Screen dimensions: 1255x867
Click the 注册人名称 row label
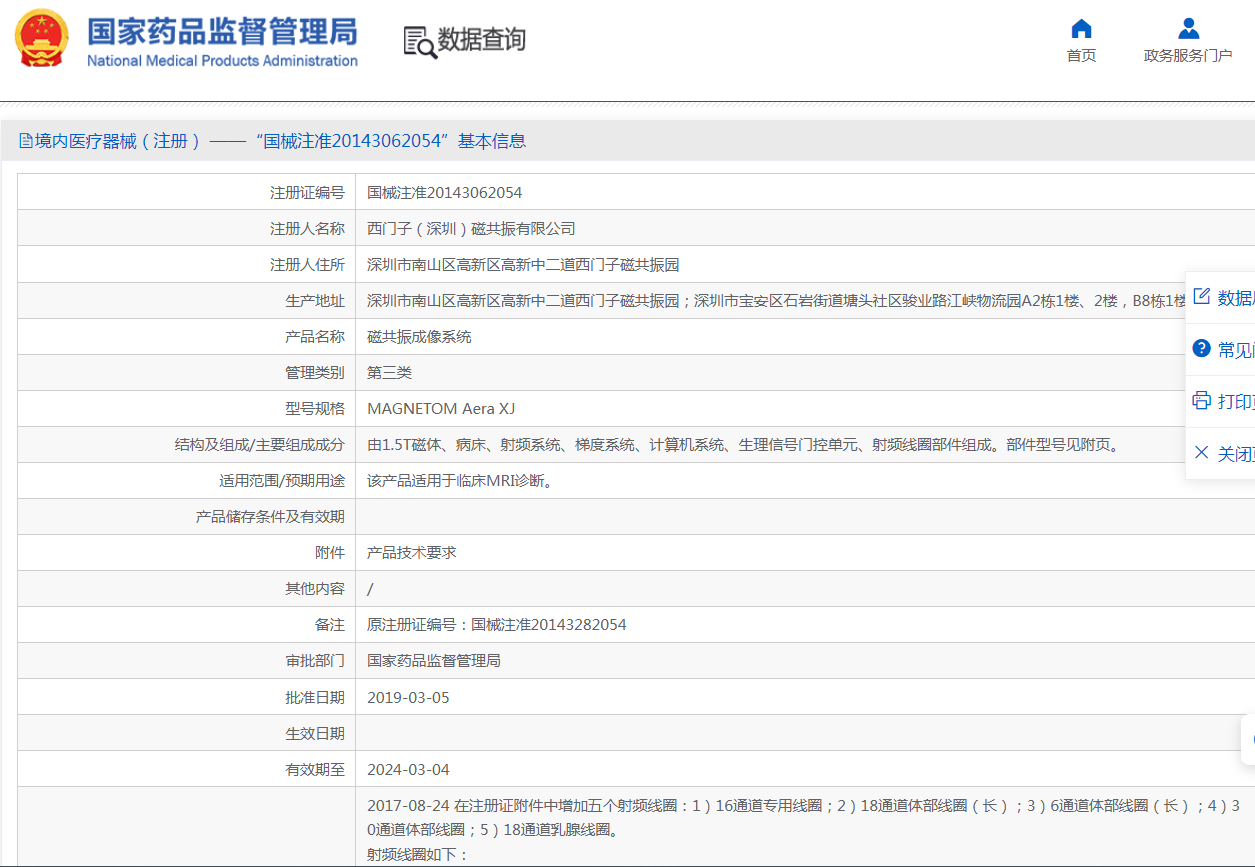click(x=307, y=229)
